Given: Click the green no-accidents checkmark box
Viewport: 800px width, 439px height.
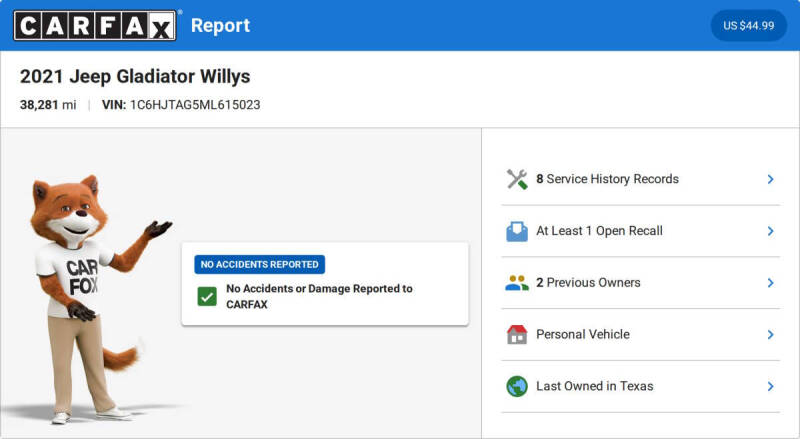Looking at the screenshot, I should [x=207, y=297].
